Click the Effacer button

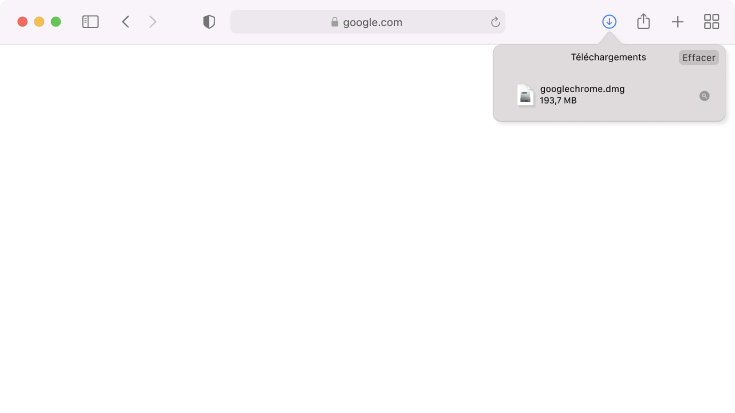698,58
